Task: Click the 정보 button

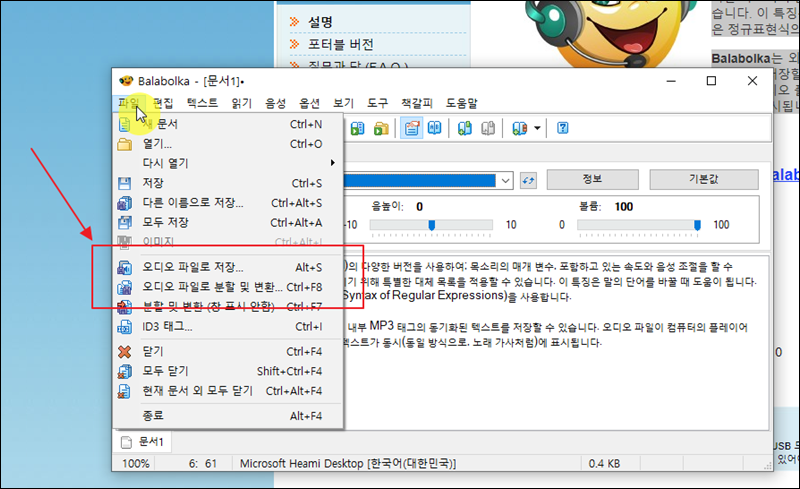Action: [592, 179]
